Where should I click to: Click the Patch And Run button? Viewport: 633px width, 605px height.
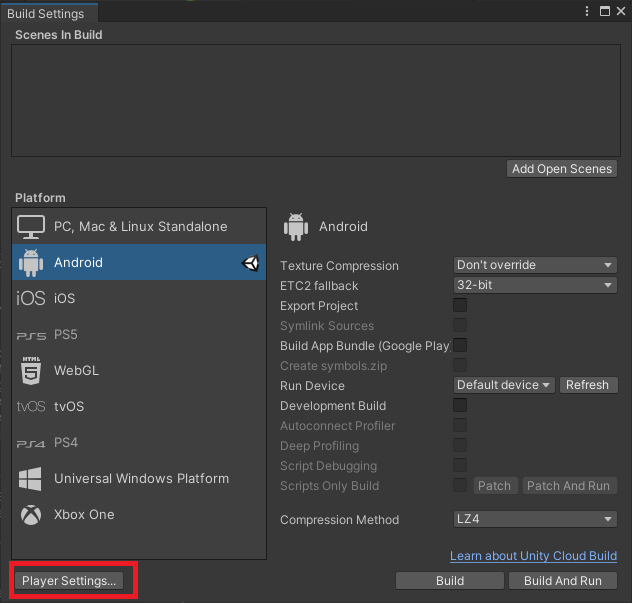pos(569,486)
